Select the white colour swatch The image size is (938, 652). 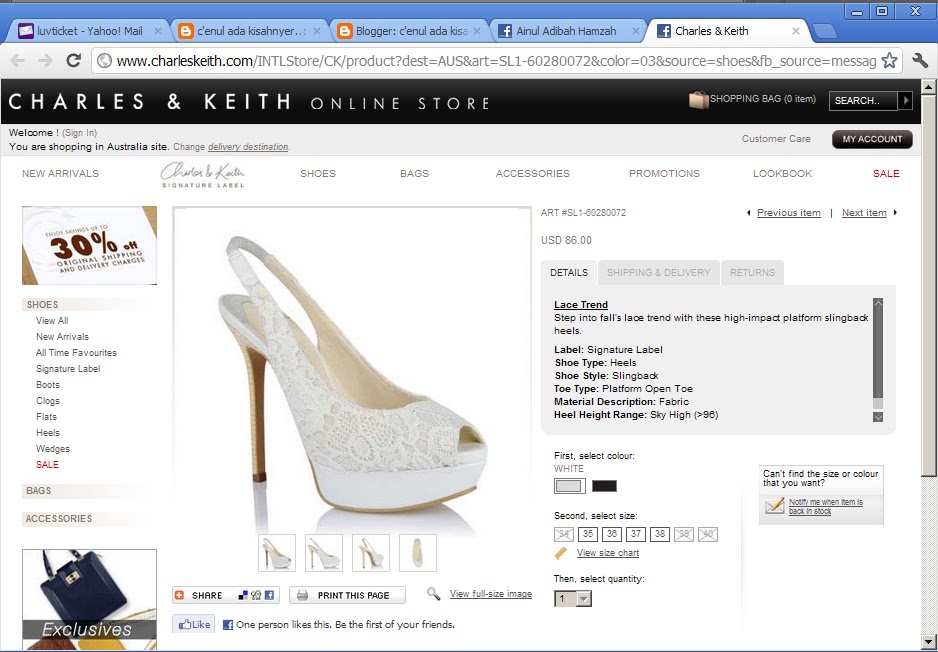569,486
